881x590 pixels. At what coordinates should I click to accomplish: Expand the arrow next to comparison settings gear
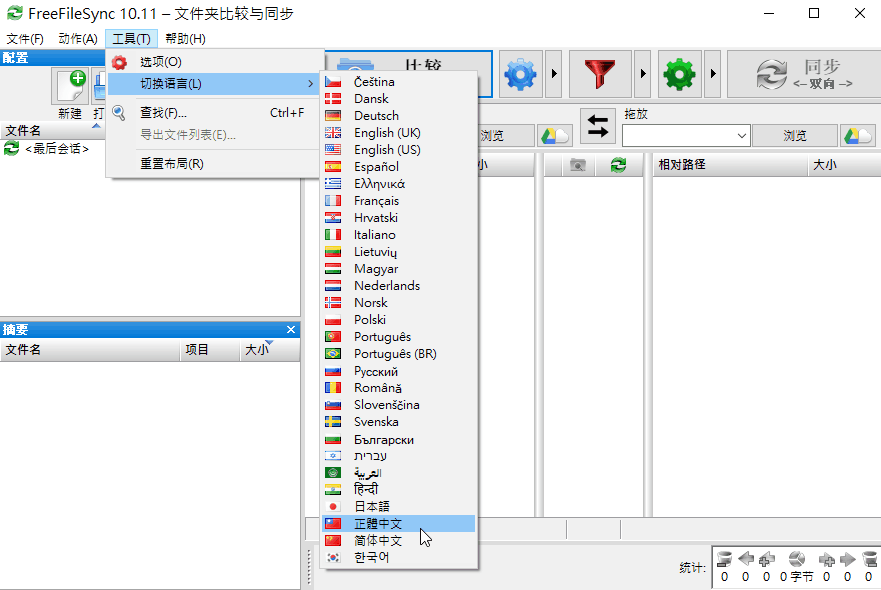pos(554,74)
